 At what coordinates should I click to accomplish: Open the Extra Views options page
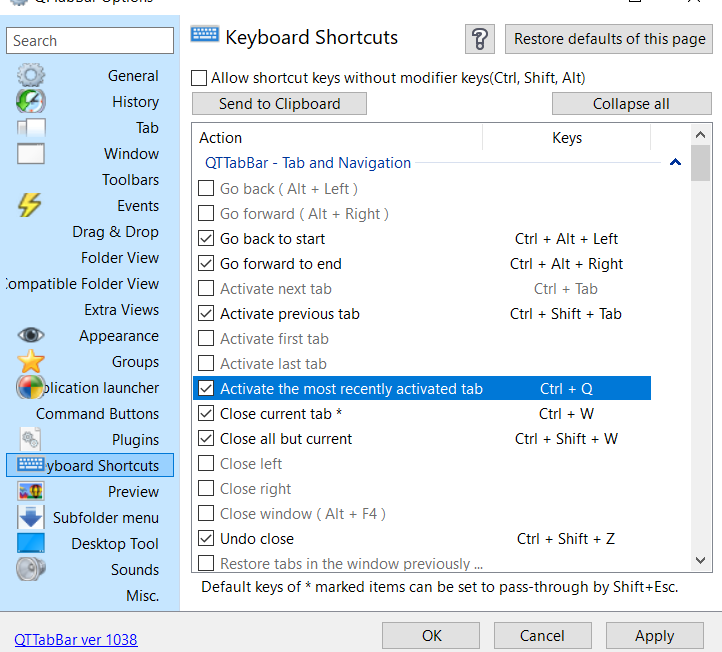[x=122, y=309]
